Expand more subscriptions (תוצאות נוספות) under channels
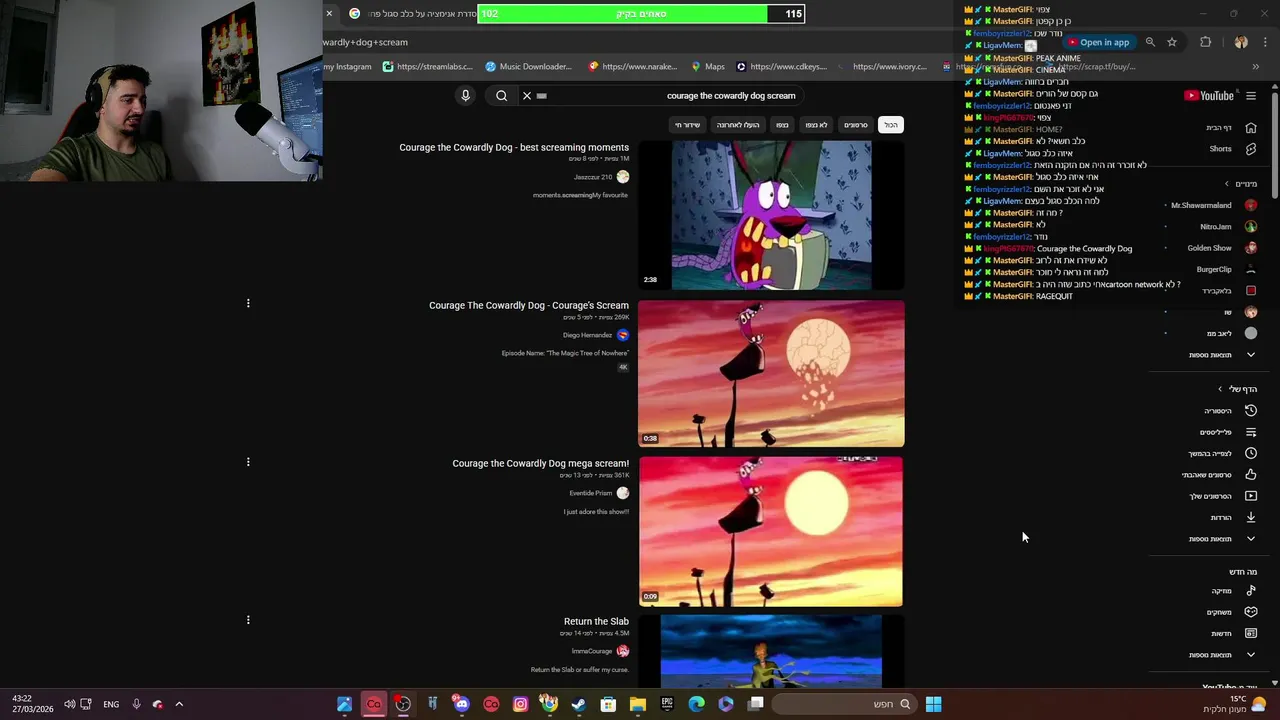Viewport: 1280px width, 720px height. [x=1222, y=355]
